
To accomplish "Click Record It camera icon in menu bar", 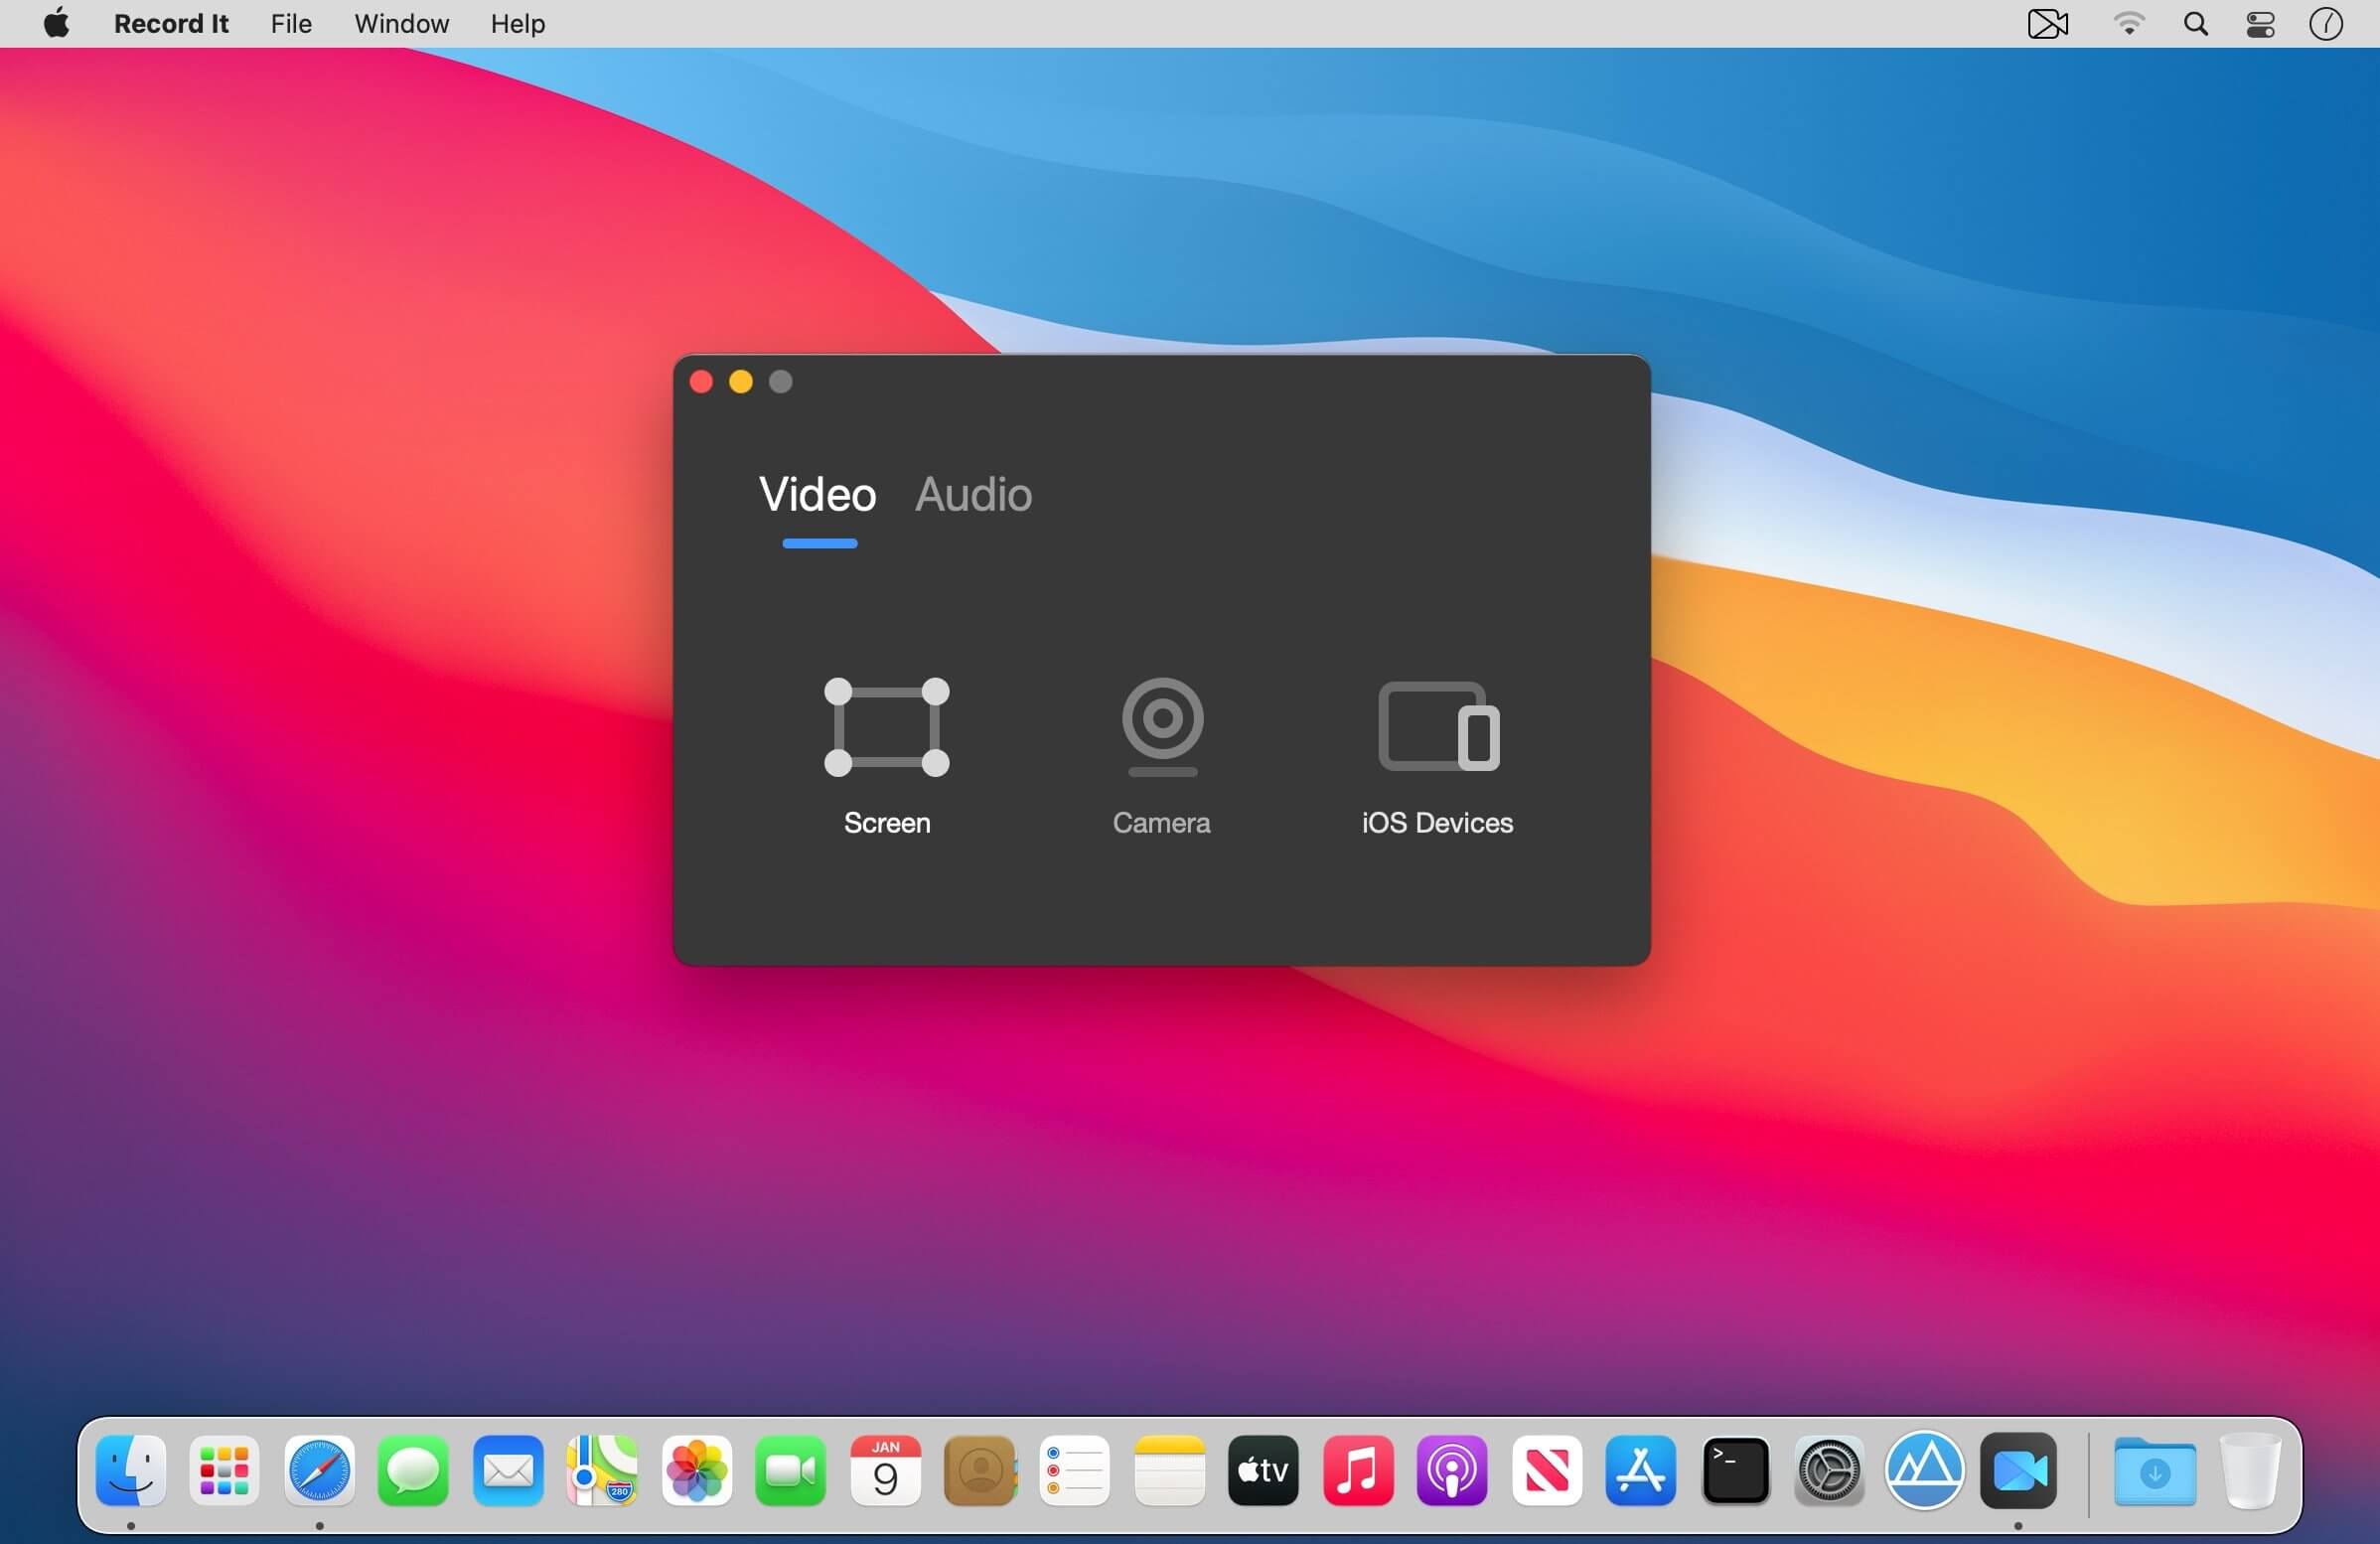I will (x=2047, y=24).
